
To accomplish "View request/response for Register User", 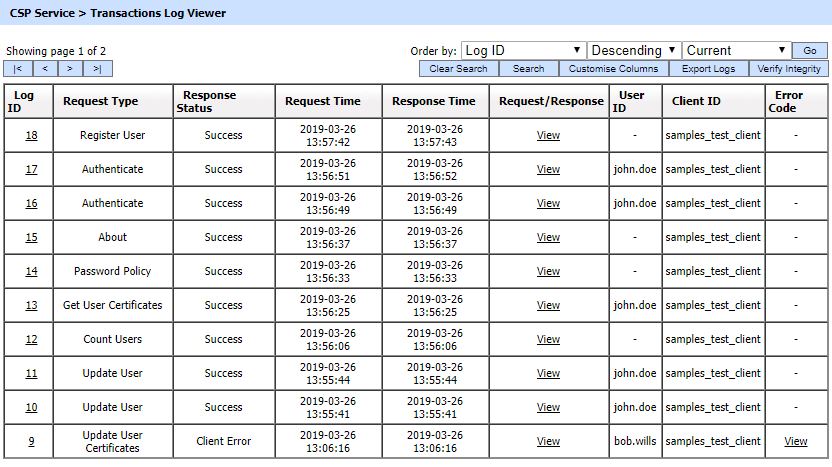I will [548, 136].
